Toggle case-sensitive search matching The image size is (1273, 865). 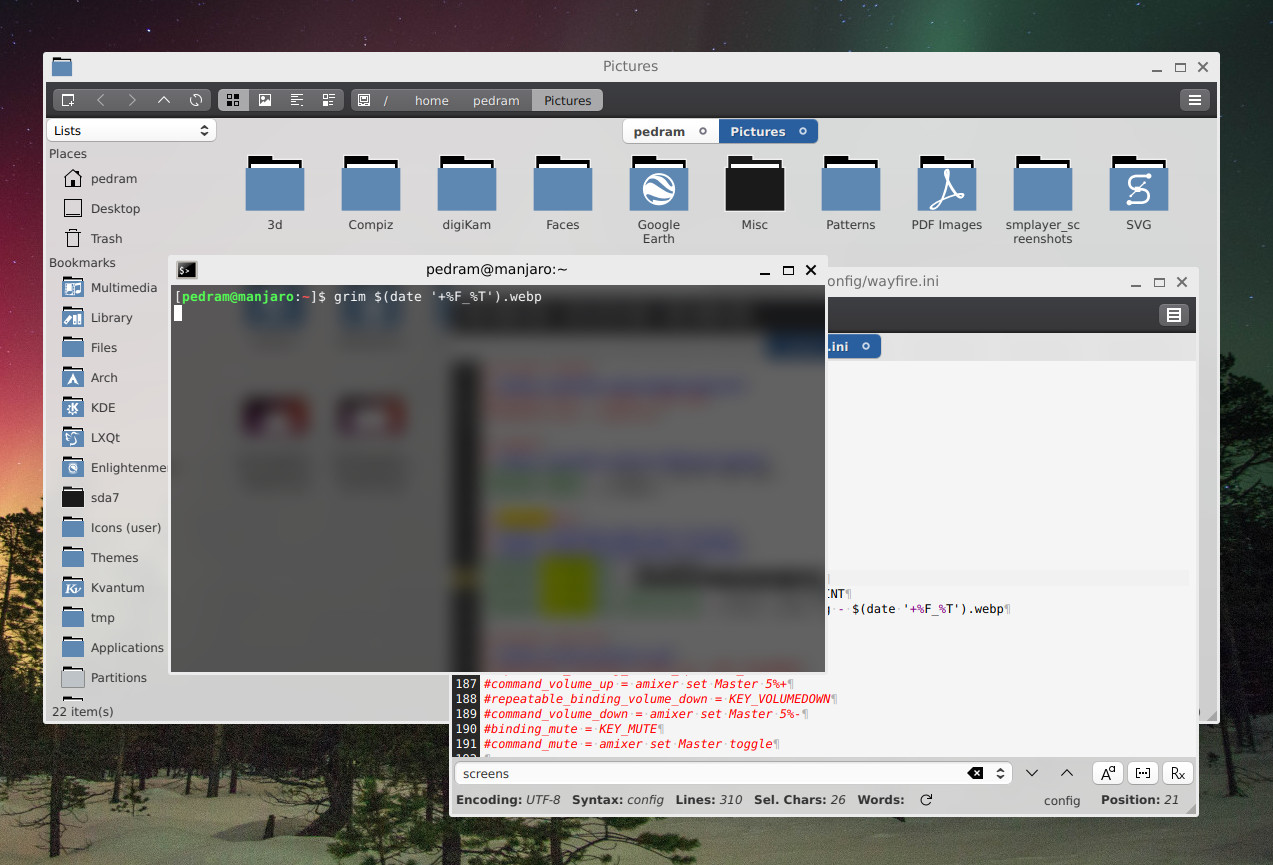pos(1107,772)
